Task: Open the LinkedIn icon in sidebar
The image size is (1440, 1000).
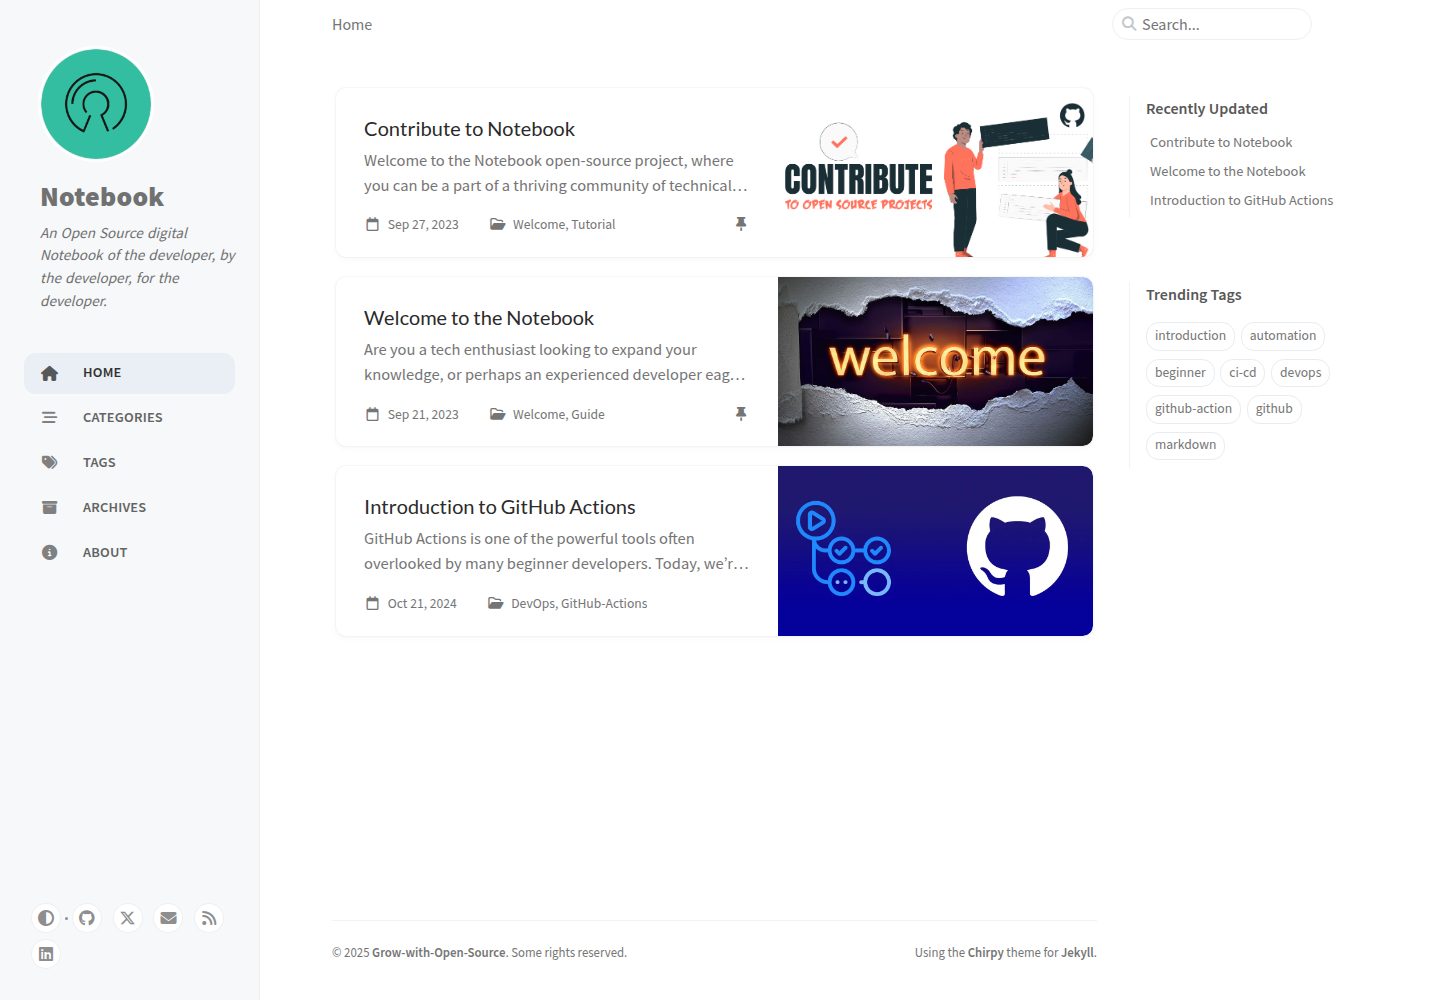Action: pos(46,954)
